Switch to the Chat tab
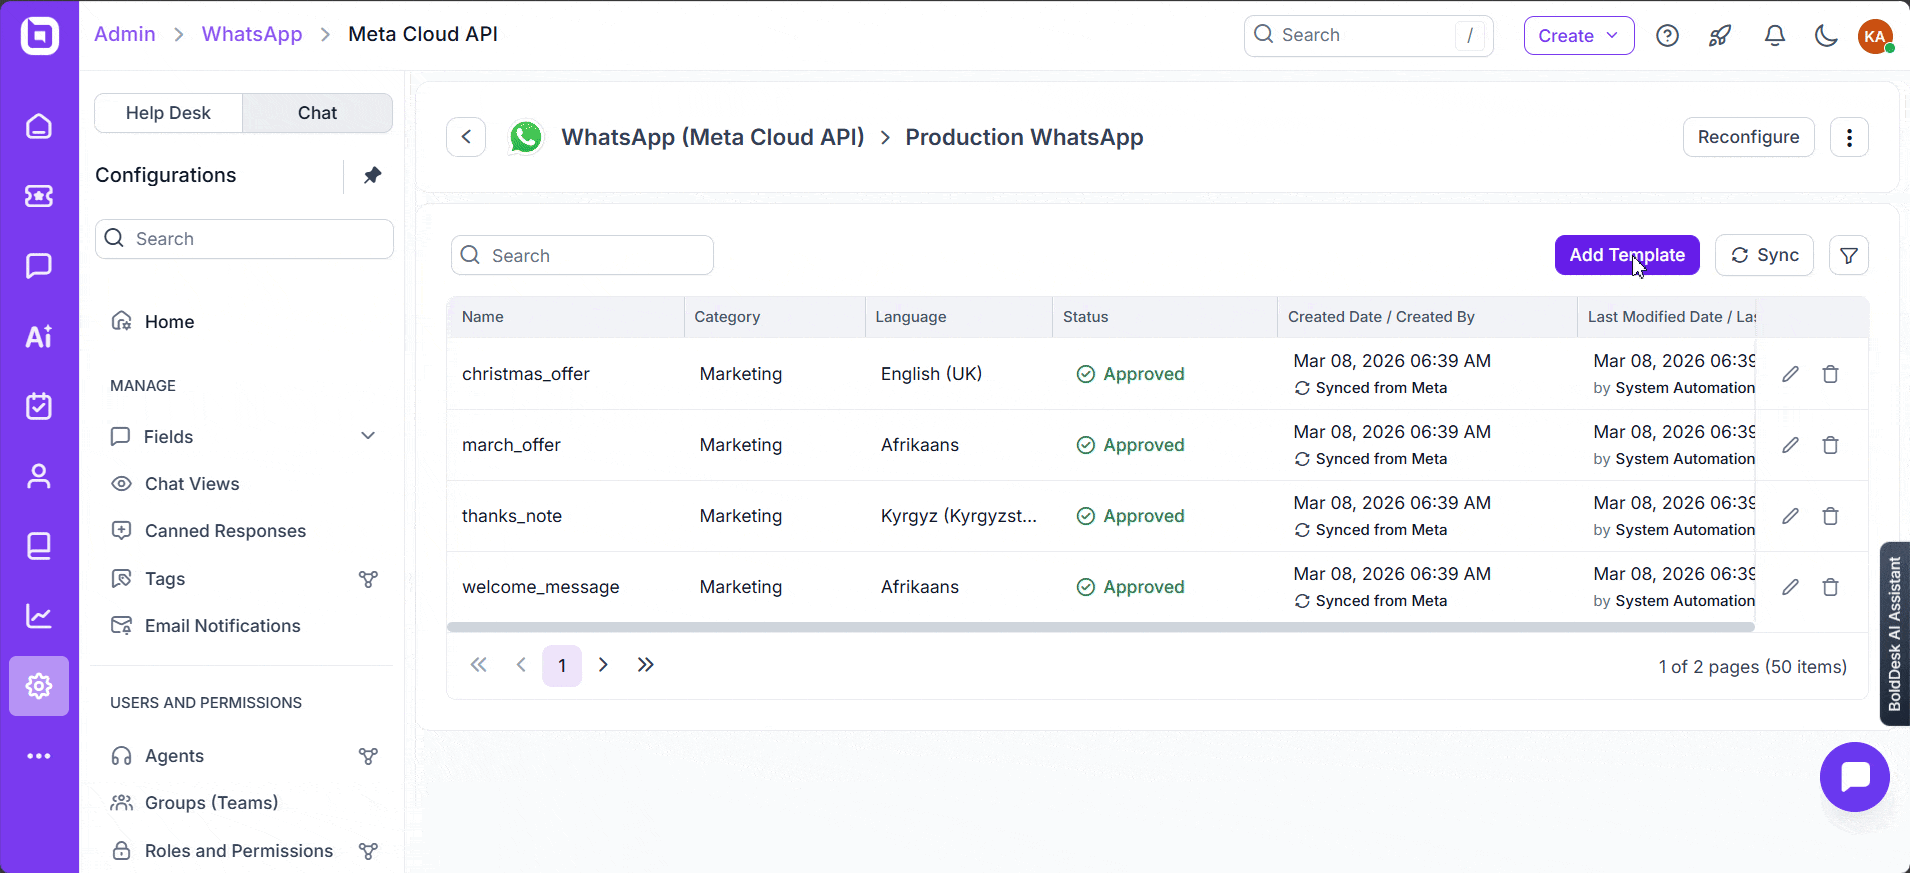 (x=317, y=113)
